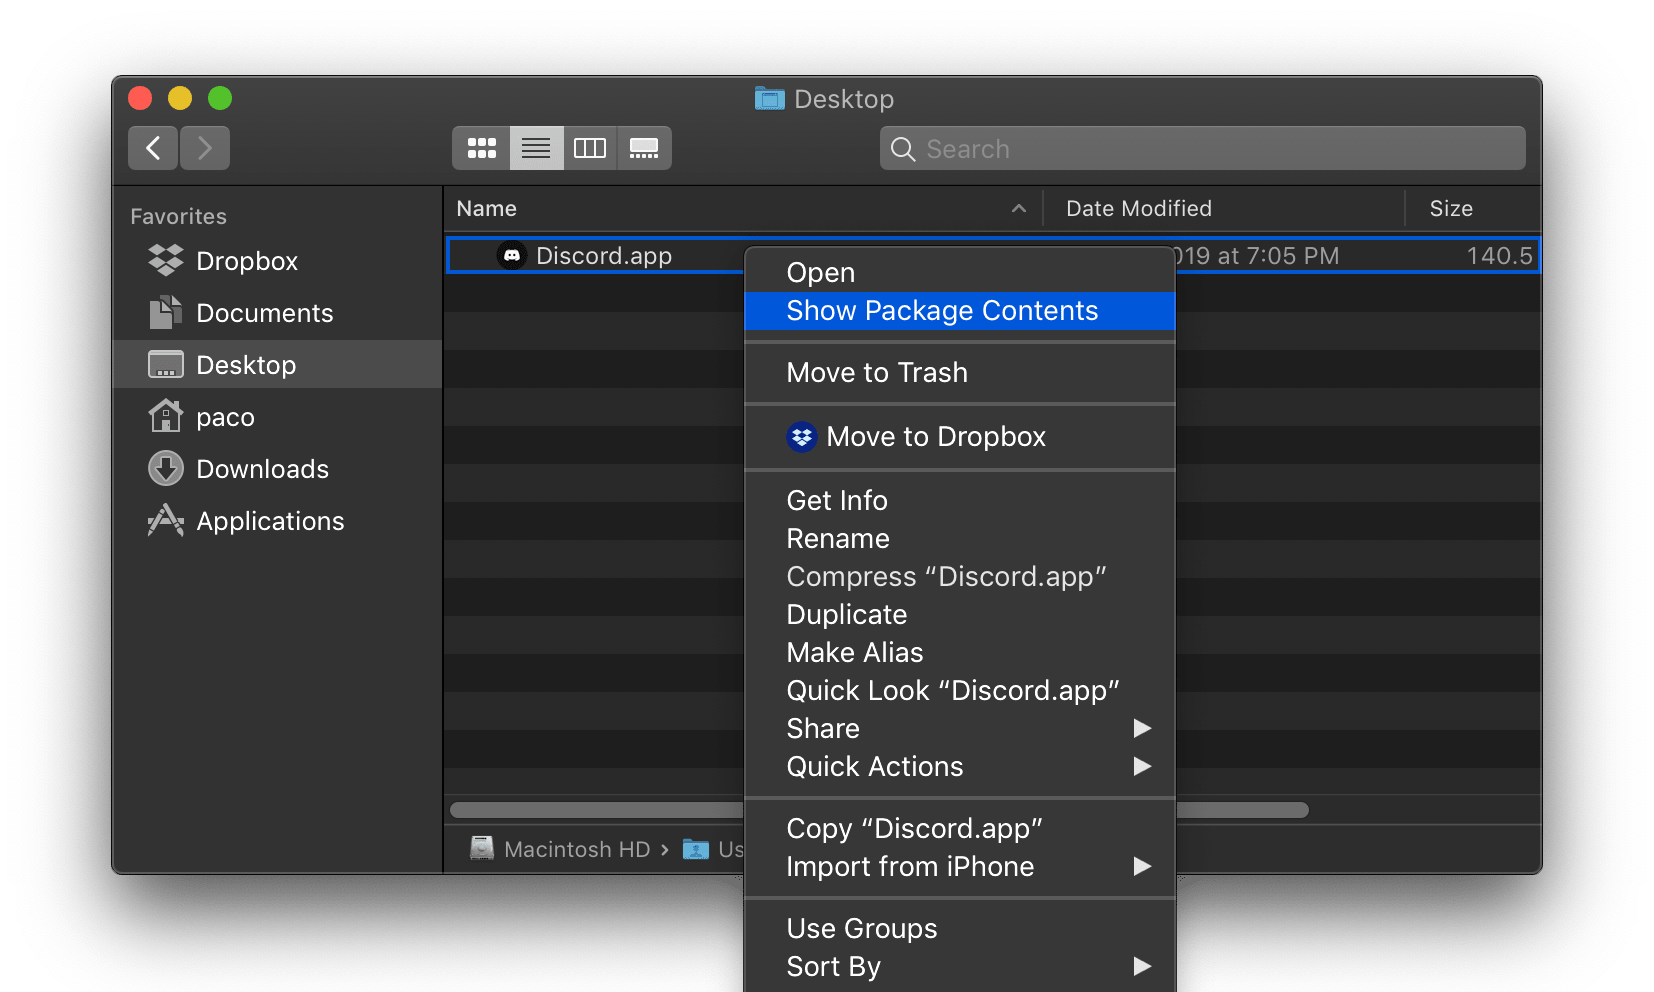Choose Make Alias
The height and width of the screenshot is (992, 1654).
[960, 652]
